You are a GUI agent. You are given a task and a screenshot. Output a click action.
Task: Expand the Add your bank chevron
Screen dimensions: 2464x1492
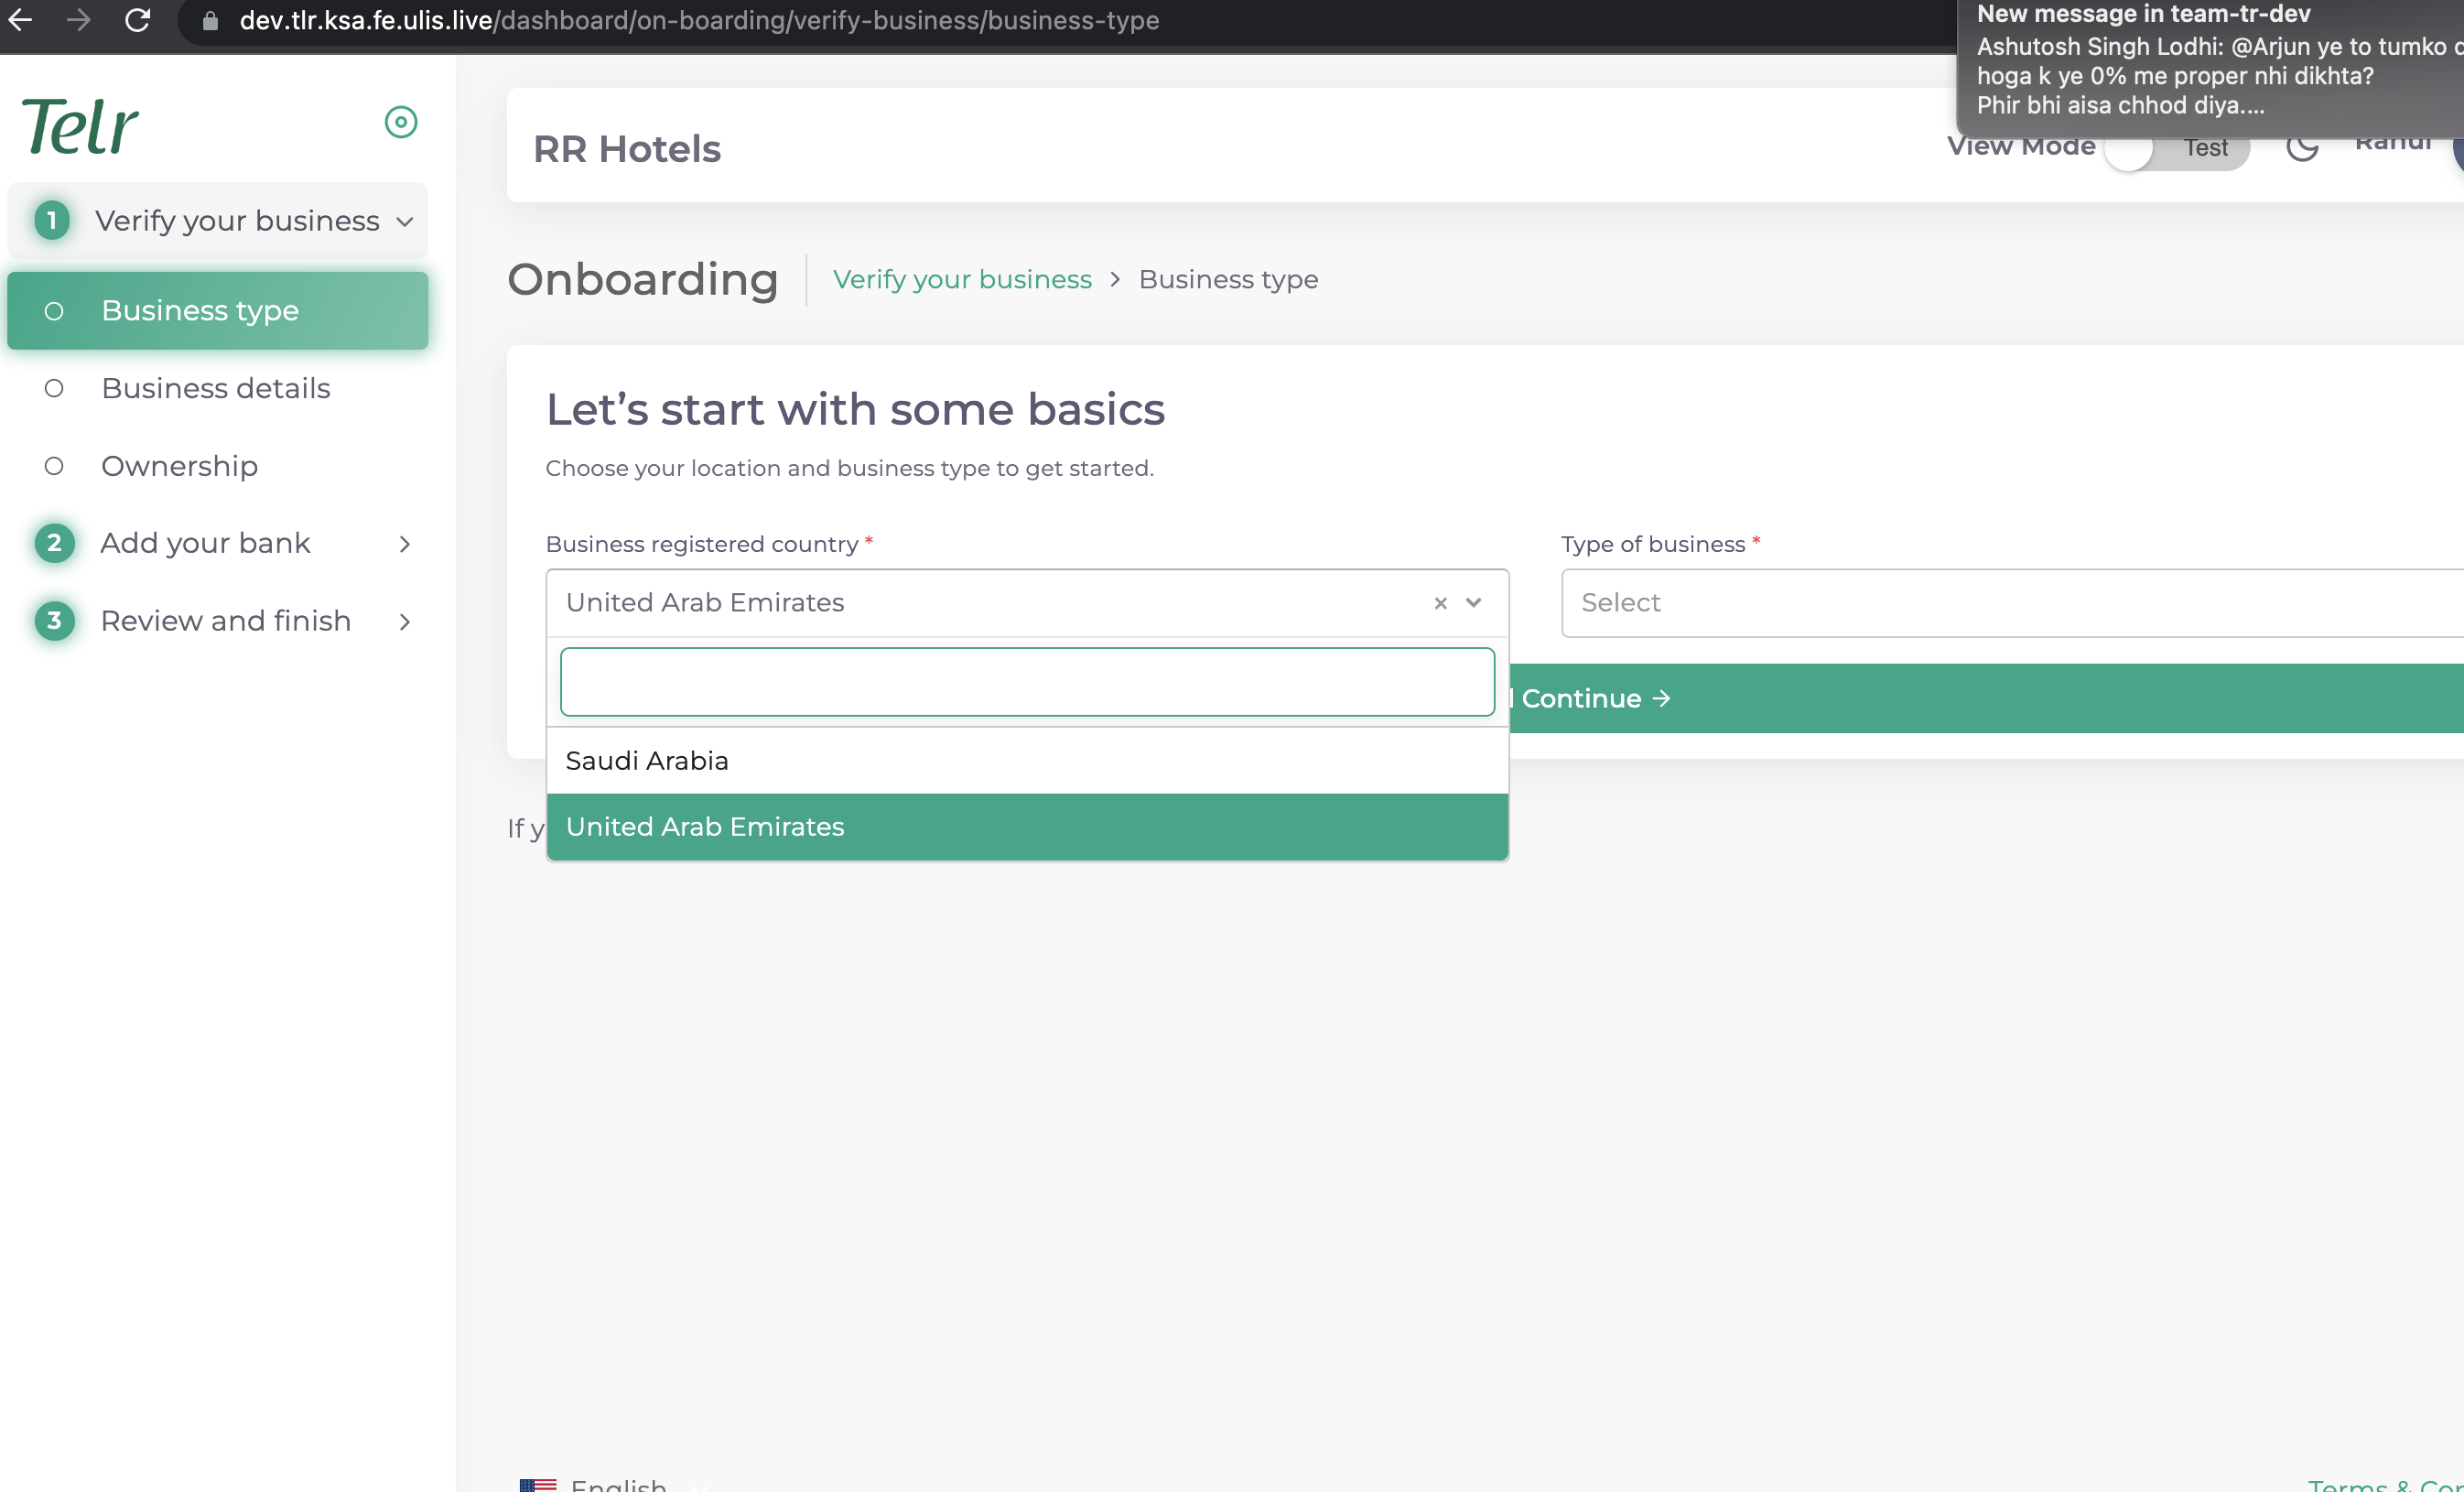[x=404, y=544]
